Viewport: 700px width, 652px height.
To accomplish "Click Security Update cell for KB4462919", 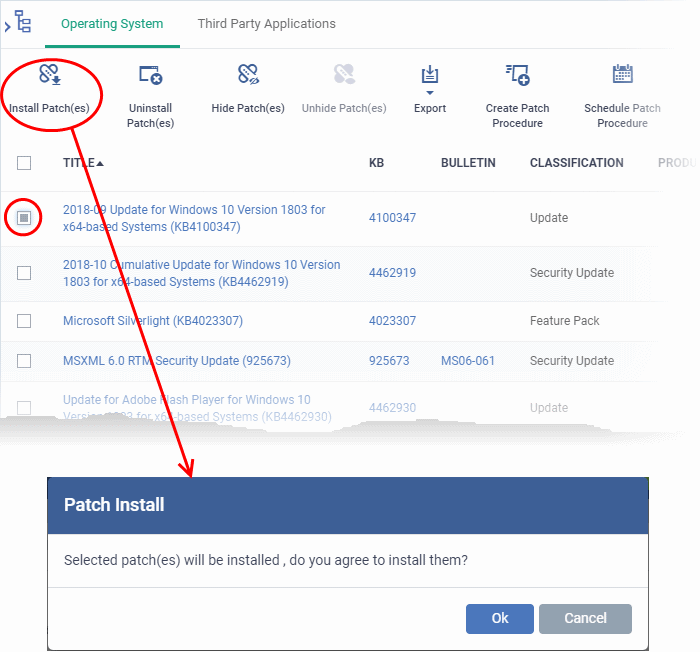I will point(572,273).
